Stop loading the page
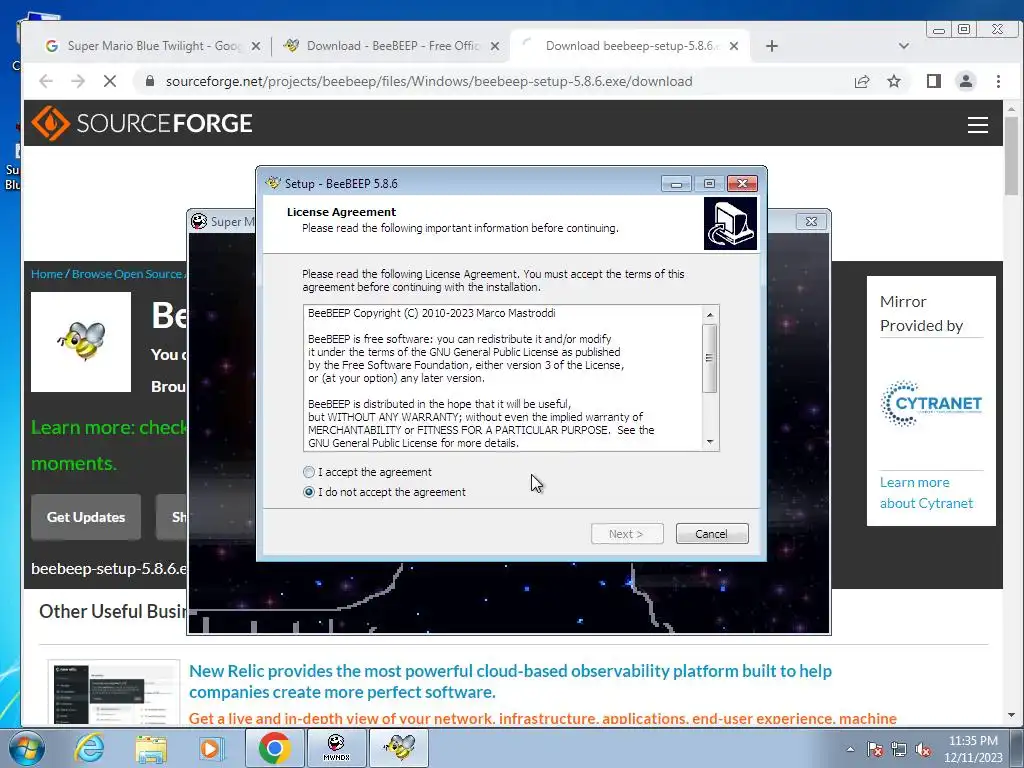The height and width of the screenshot is (768, 1024). (110, 81)
